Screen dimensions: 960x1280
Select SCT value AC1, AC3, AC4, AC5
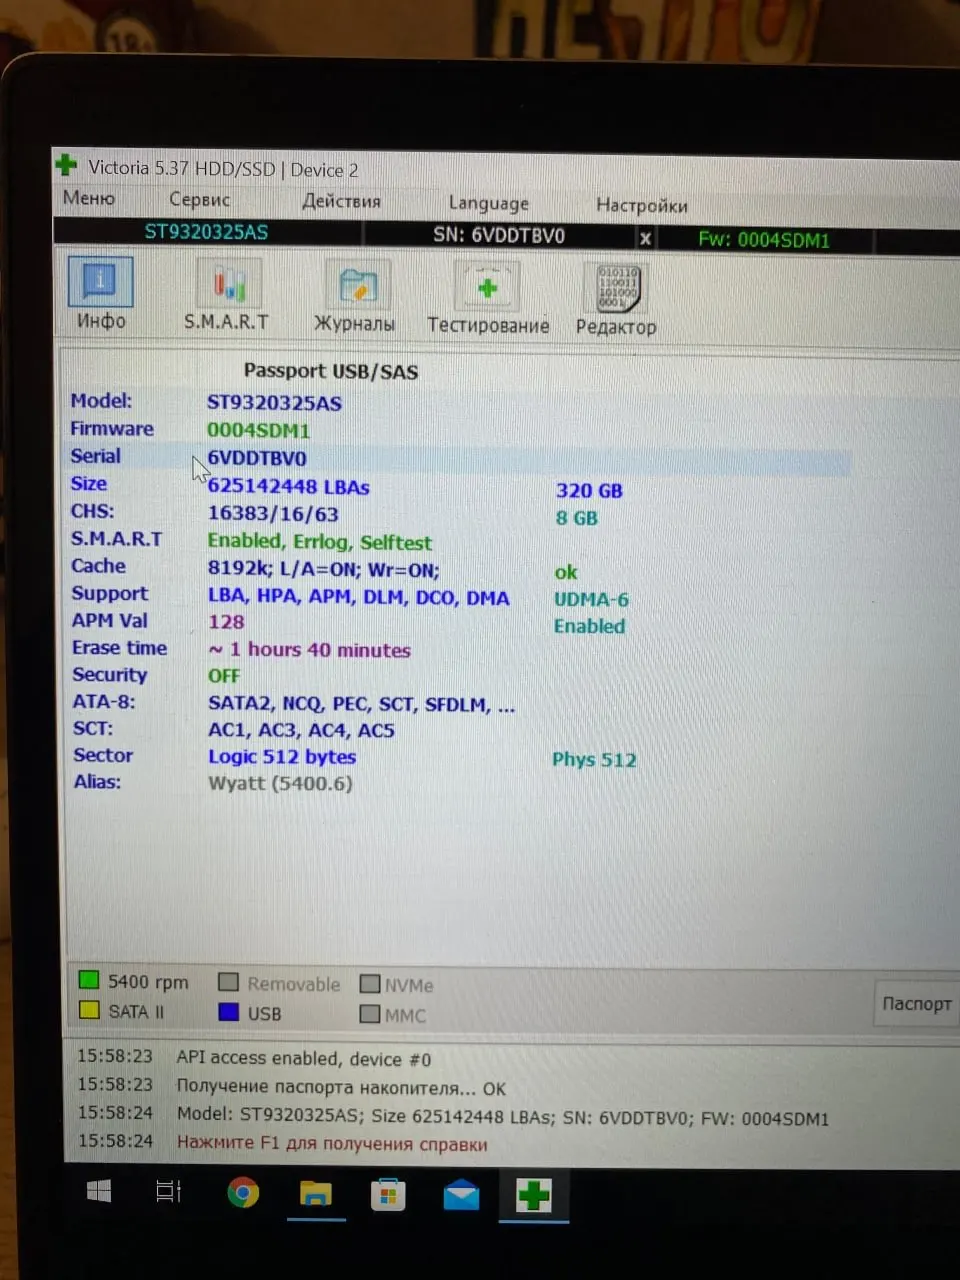[301, 730]
